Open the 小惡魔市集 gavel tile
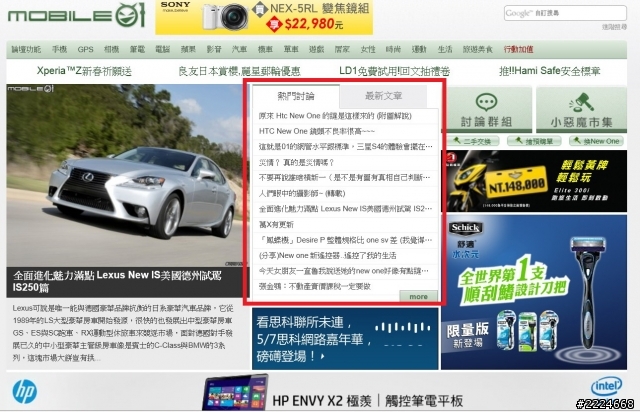 581,109
